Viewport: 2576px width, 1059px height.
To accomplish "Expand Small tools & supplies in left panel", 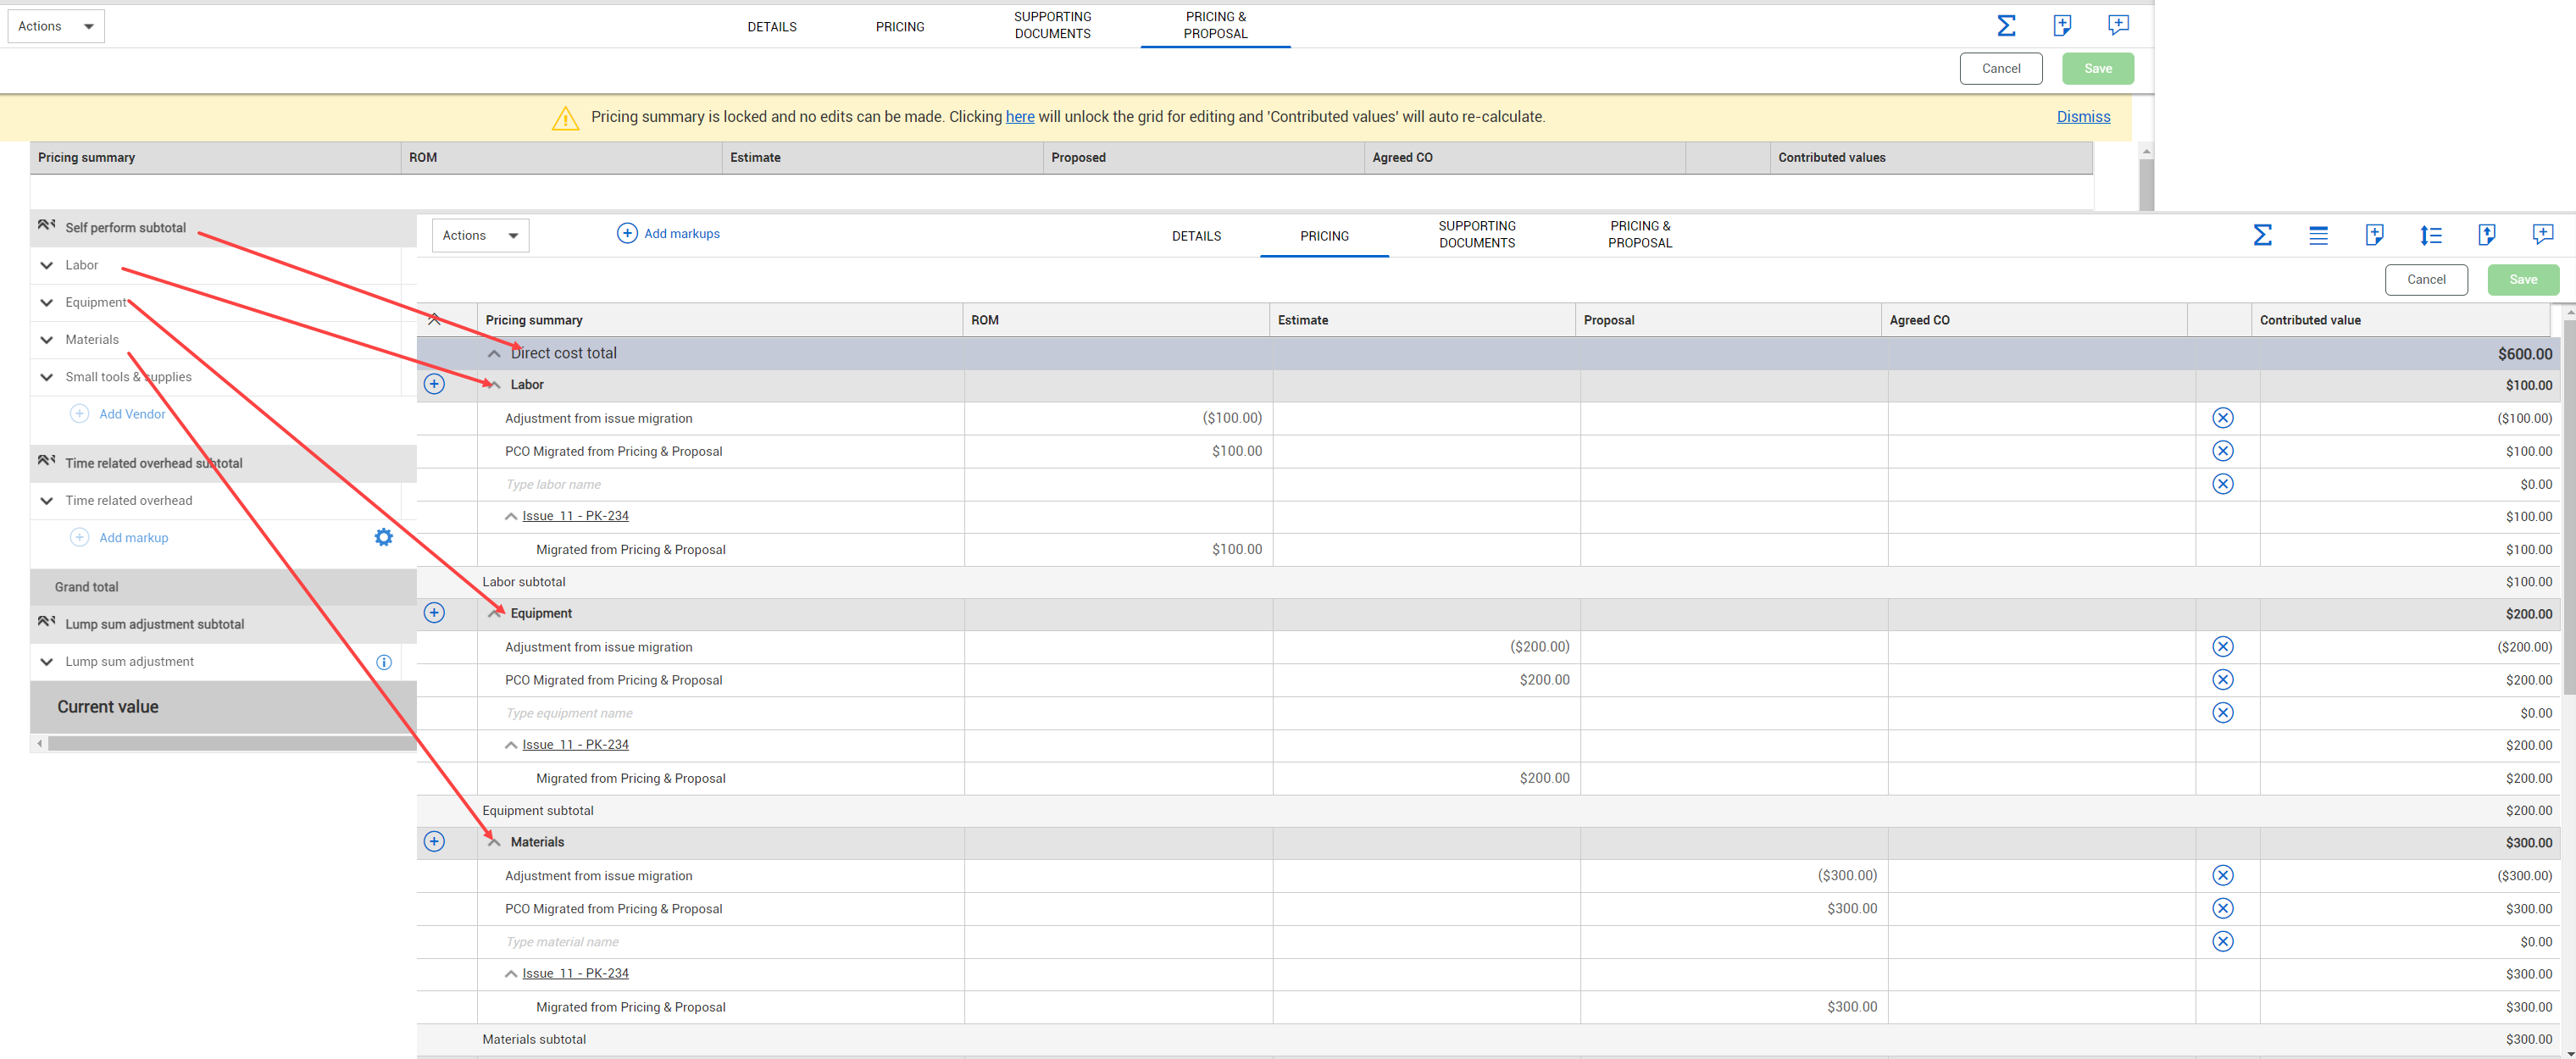I will pyautogui.click(x=47, y=377).
